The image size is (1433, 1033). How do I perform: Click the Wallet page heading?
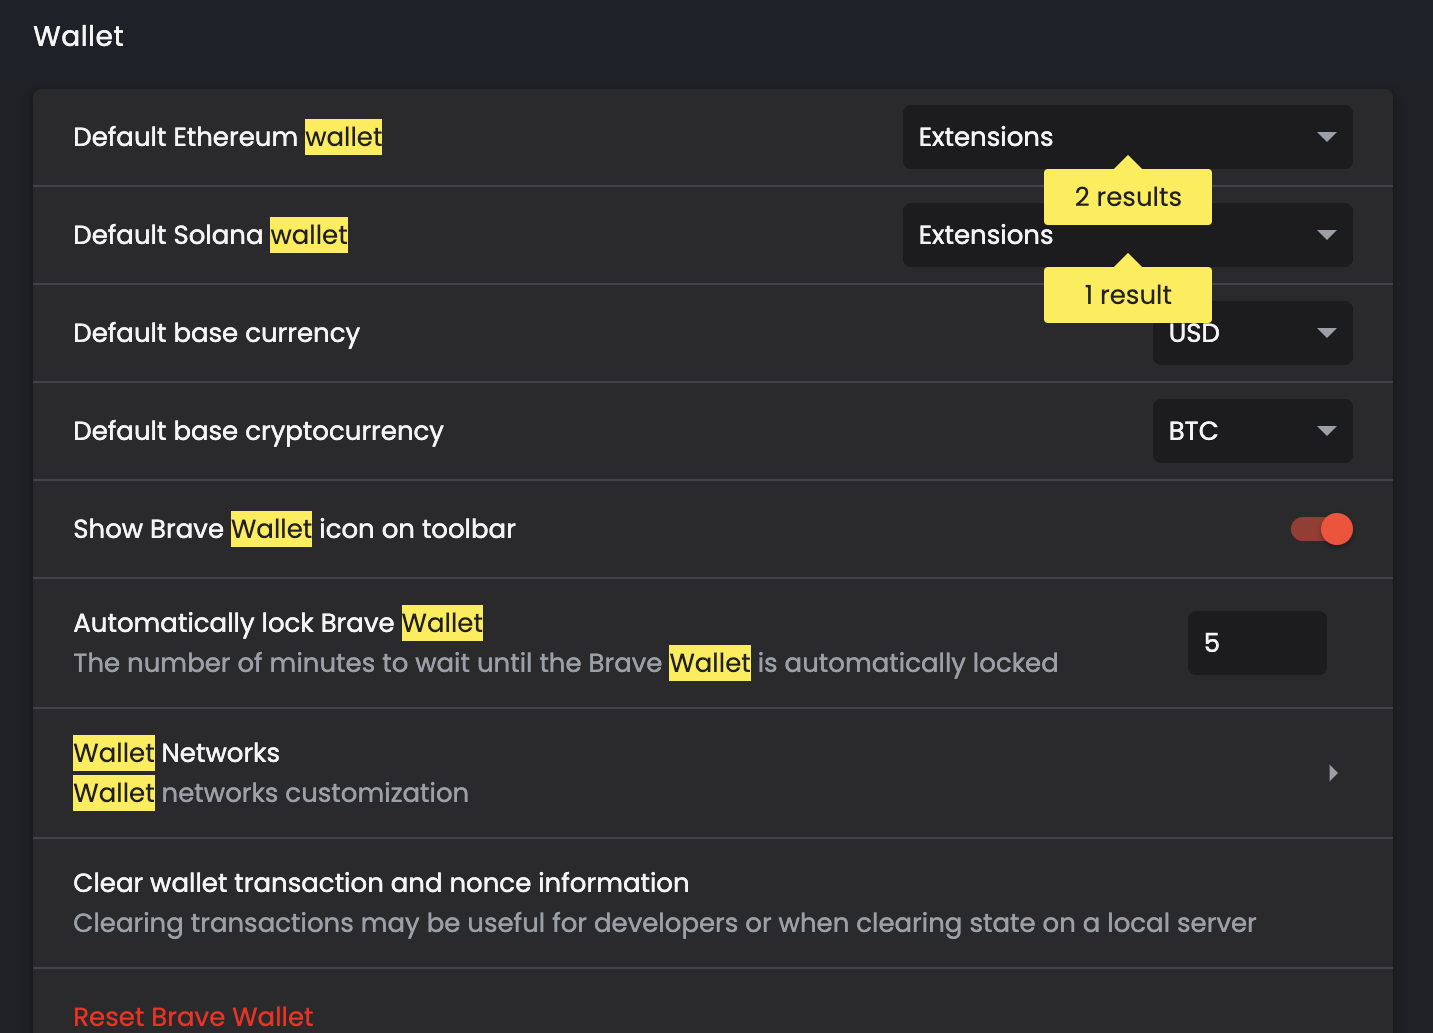[78, 36]
